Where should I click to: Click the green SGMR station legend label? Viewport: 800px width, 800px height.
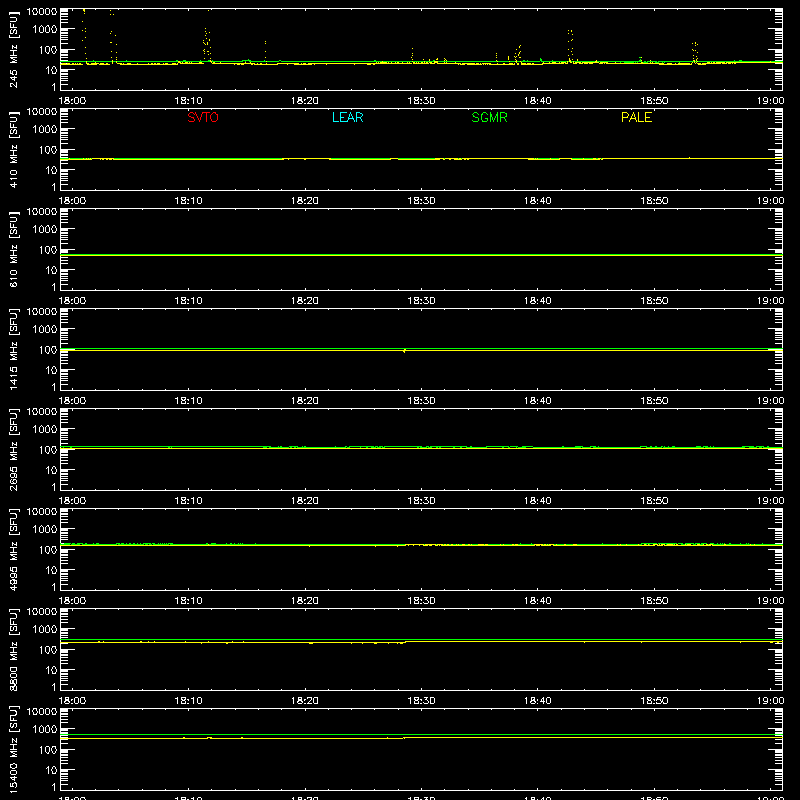[489, 117]
